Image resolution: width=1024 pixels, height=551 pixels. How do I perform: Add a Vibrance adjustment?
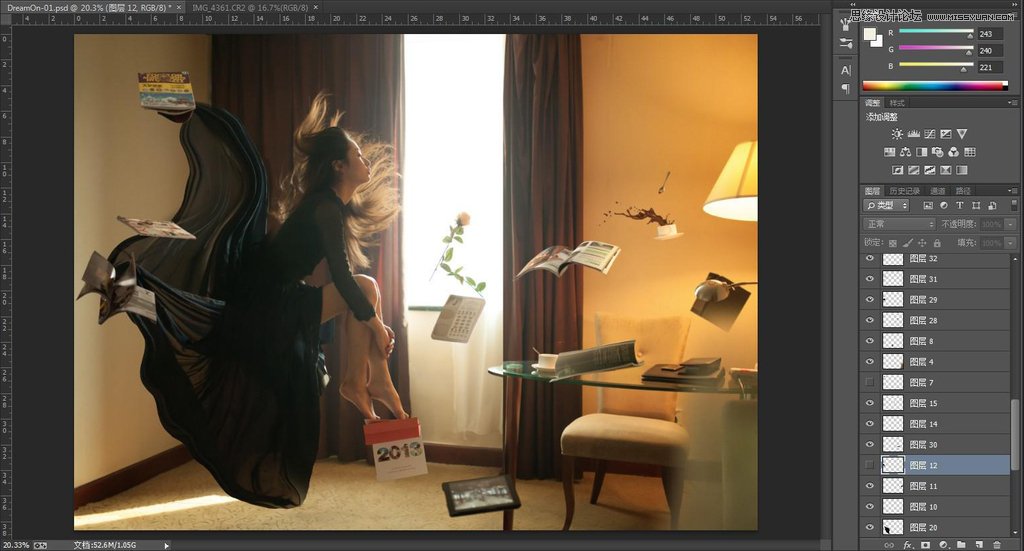[962, 134]
